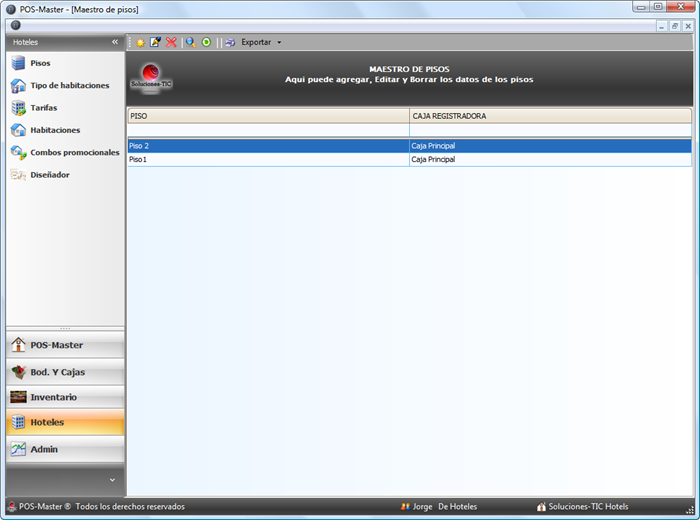Click the red X delete icon

(171, 42)
